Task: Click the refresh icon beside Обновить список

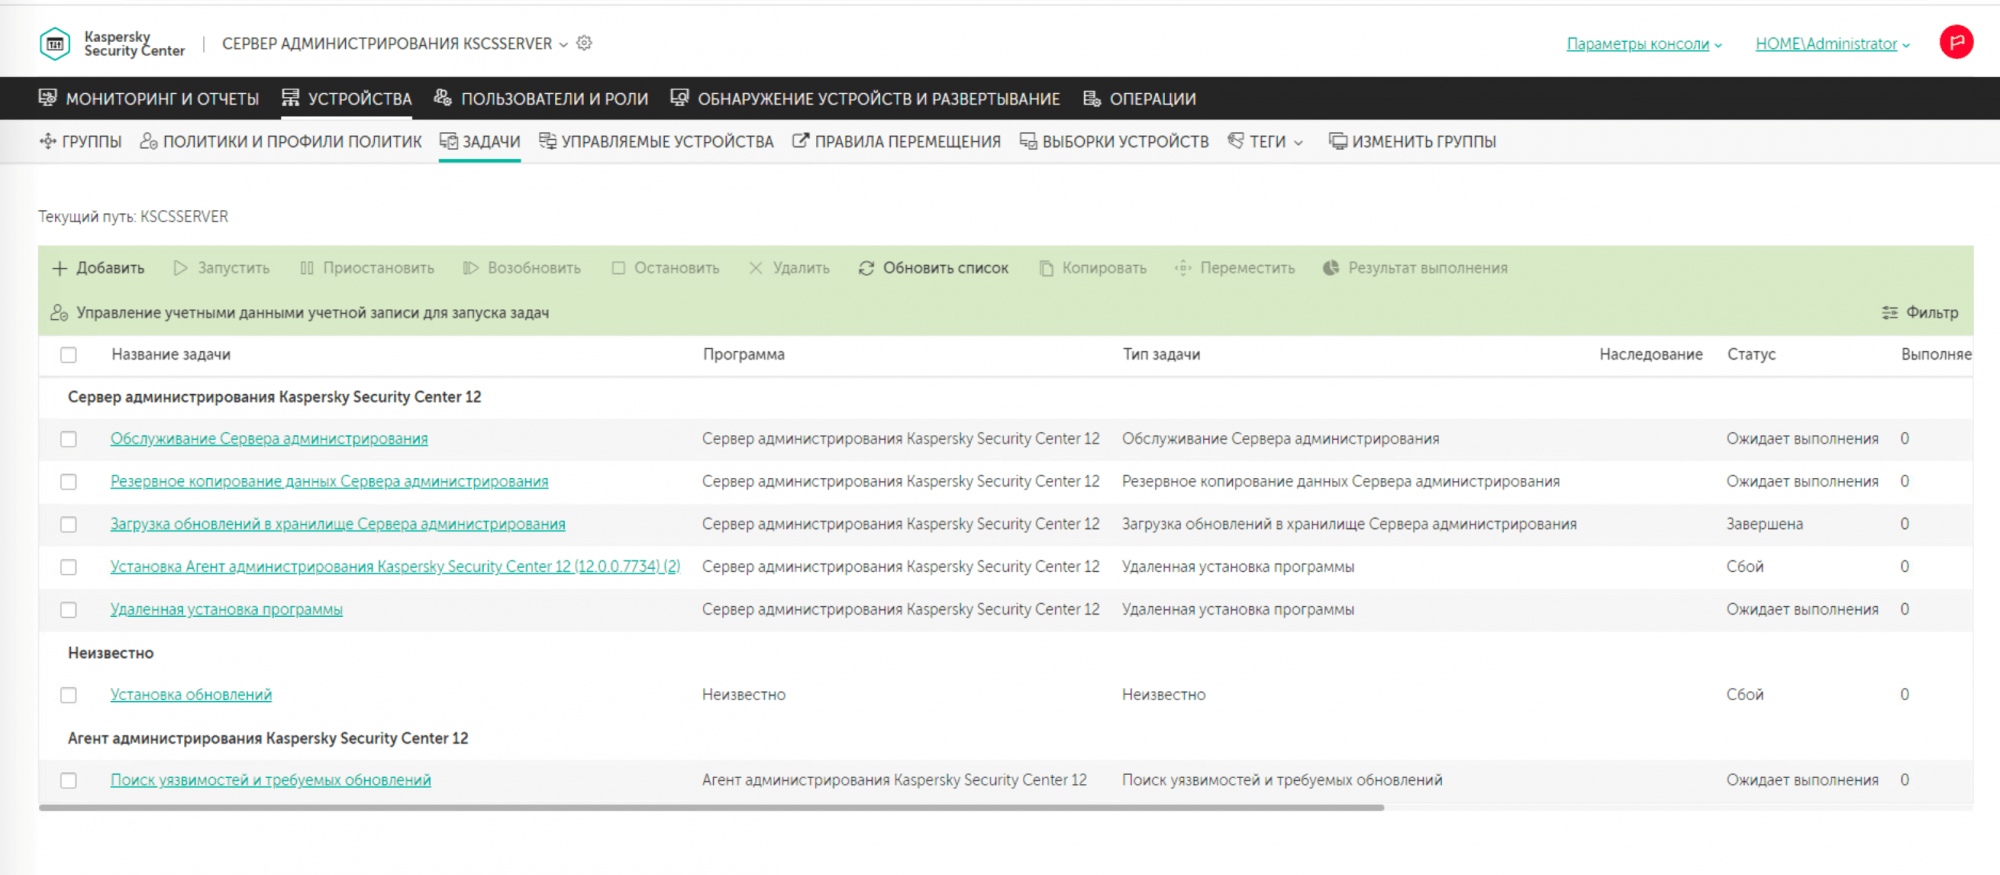Action: [x=866, y=268]
